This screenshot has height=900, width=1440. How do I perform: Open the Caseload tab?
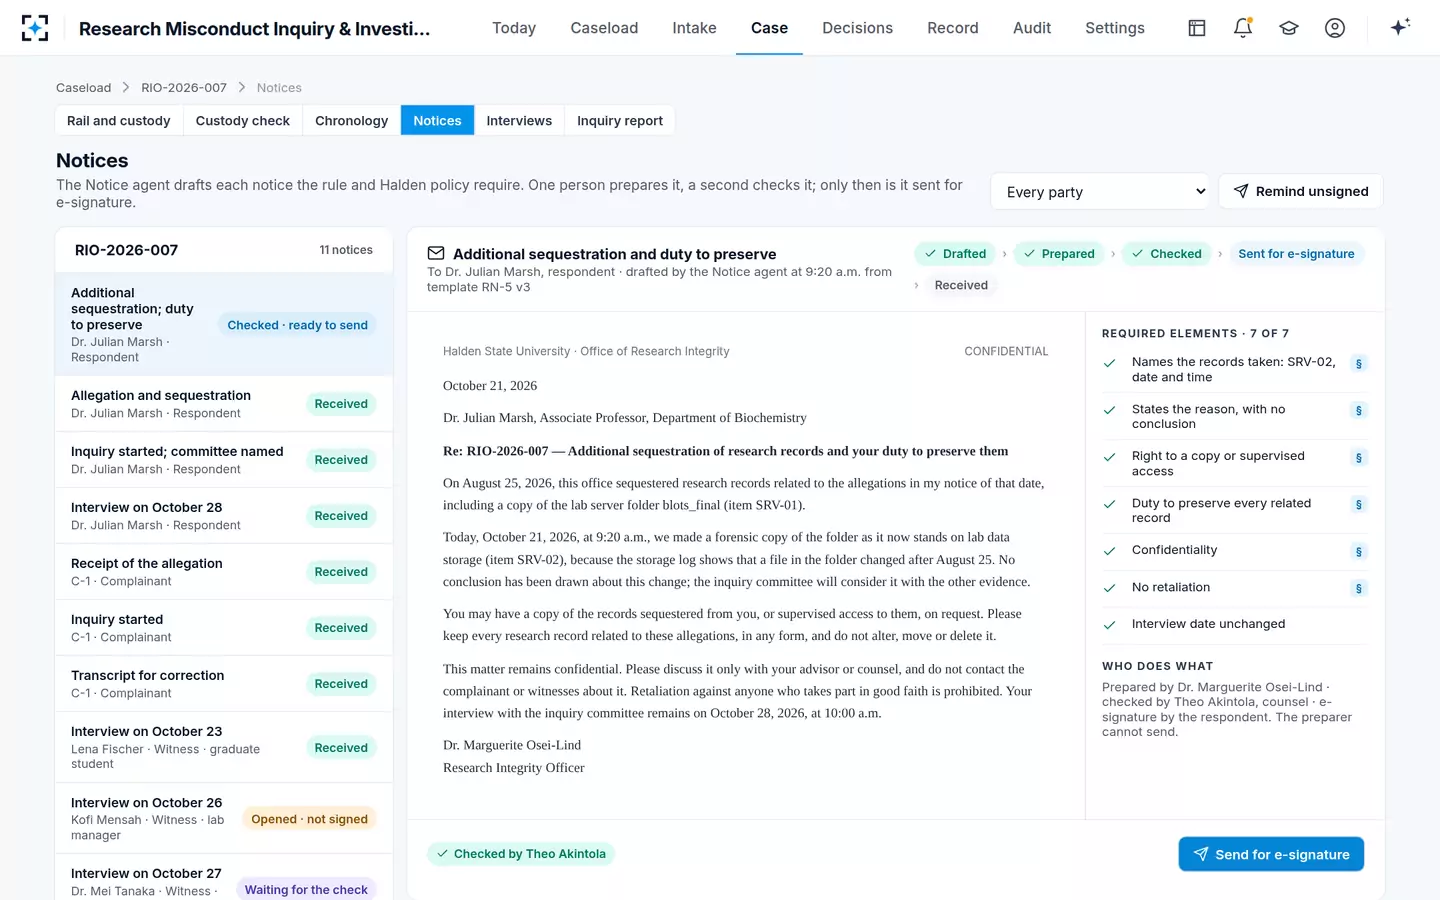point(604,28)
